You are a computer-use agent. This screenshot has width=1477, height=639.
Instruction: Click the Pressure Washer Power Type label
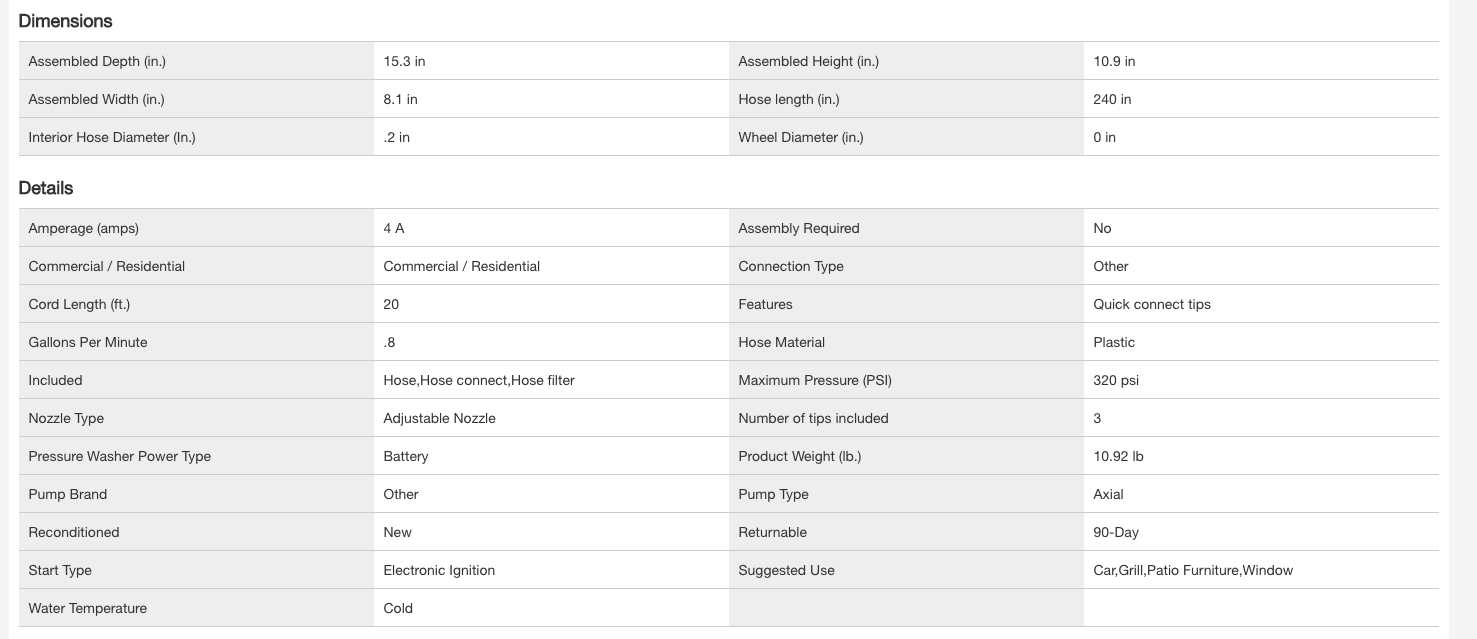(120, 456)
